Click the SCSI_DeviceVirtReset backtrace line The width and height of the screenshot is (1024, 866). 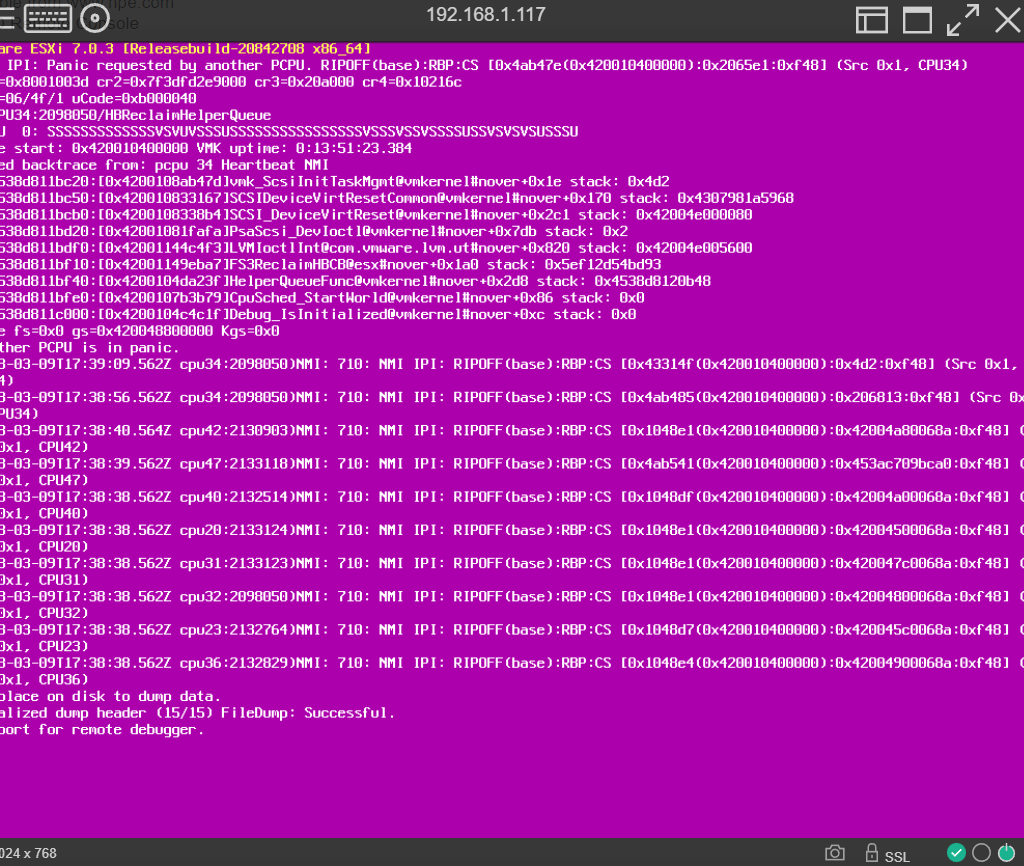coord(376,214)
